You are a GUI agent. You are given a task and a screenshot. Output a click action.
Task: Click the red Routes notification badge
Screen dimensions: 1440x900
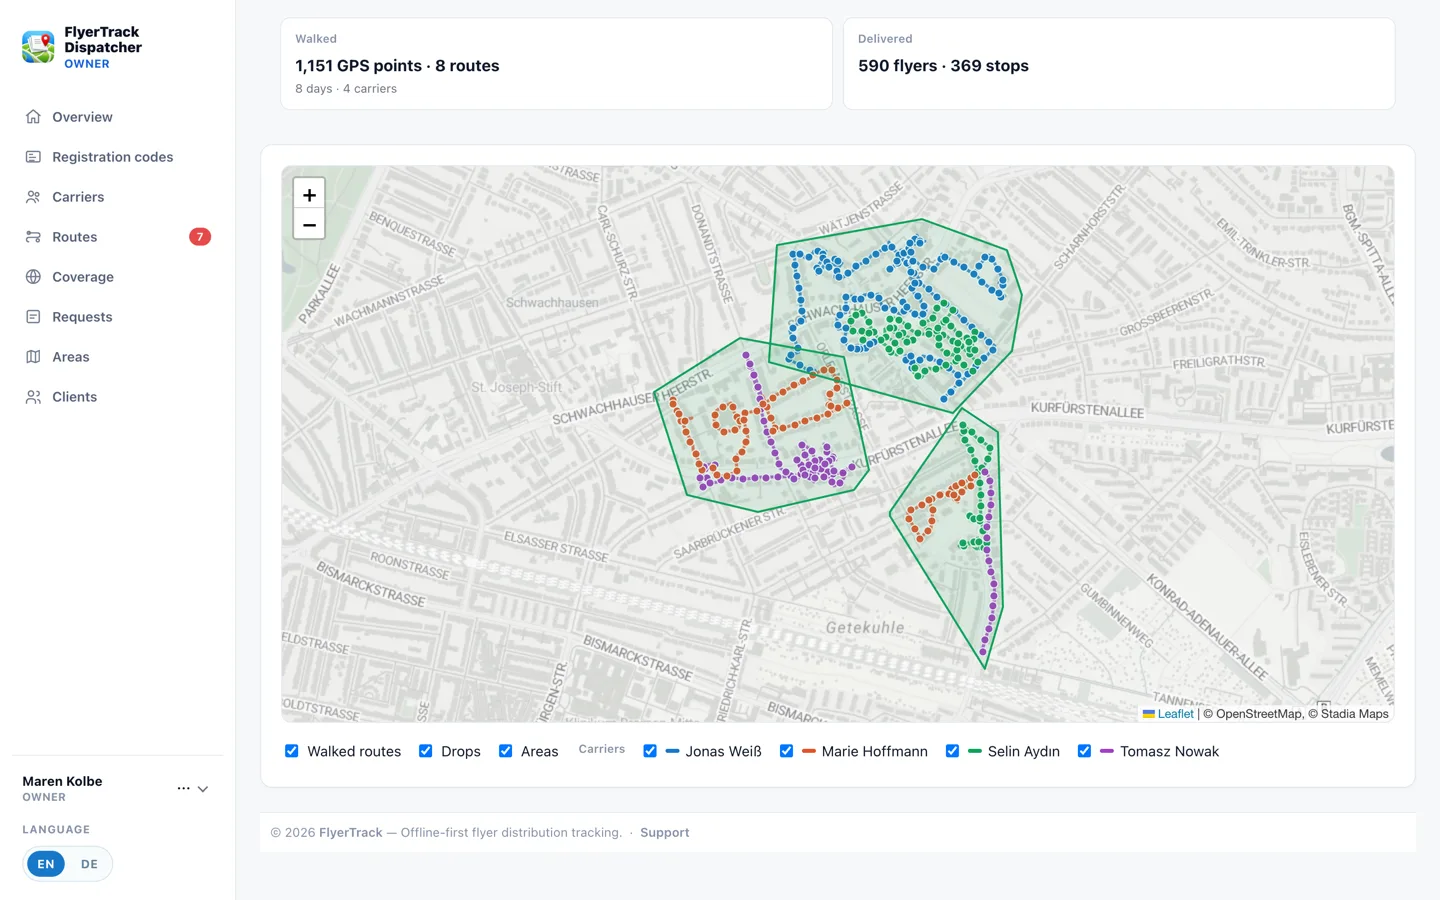tap(200, 237)
